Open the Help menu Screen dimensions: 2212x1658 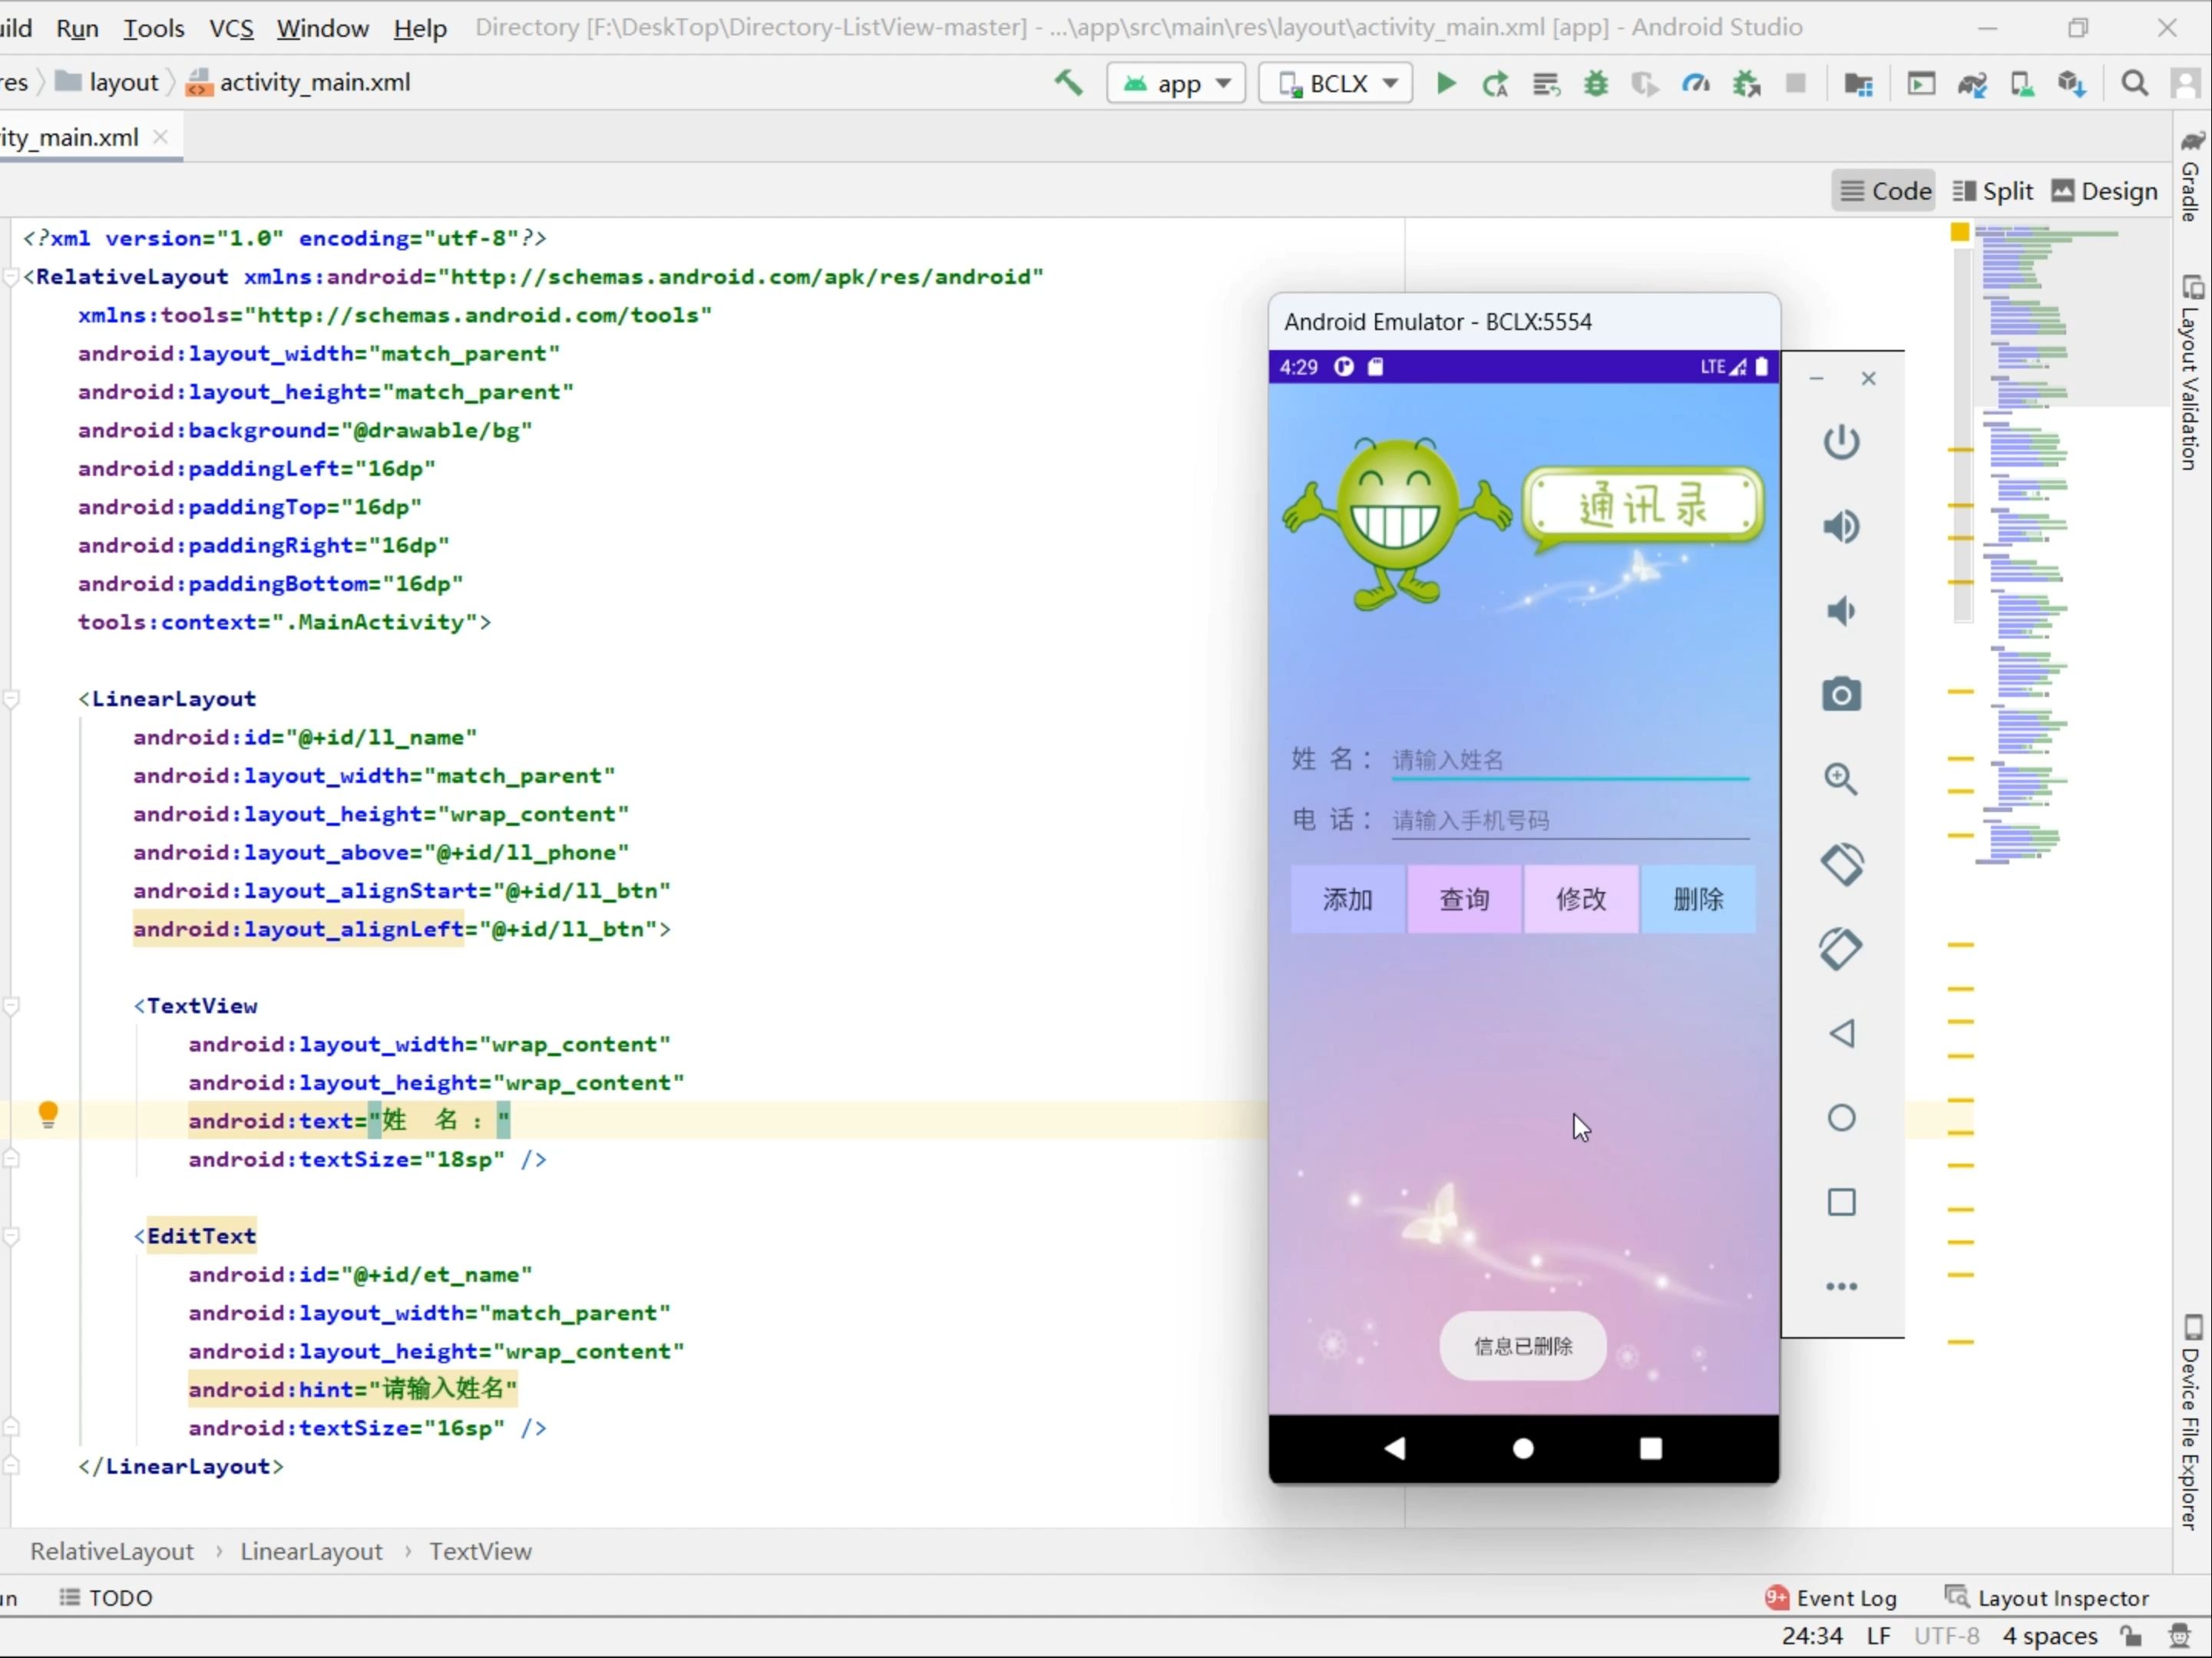tap(420, 28)
